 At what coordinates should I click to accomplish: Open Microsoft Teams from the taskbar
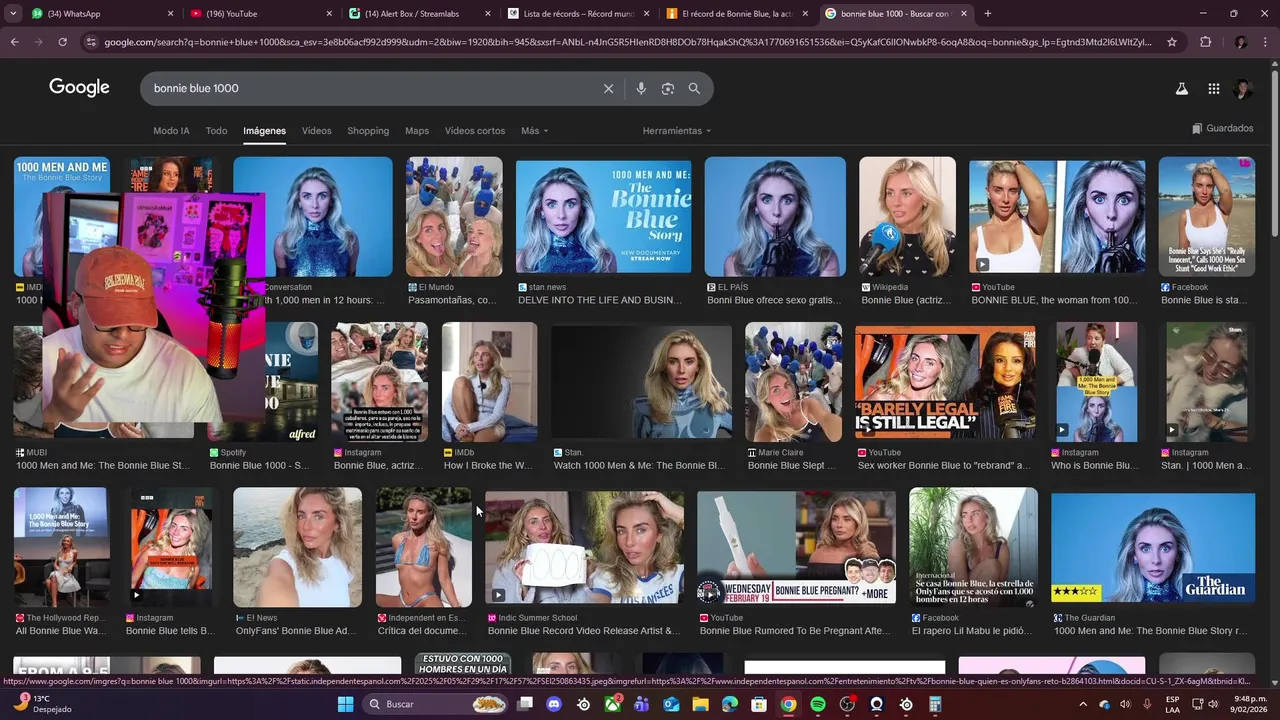pos(642,704)
